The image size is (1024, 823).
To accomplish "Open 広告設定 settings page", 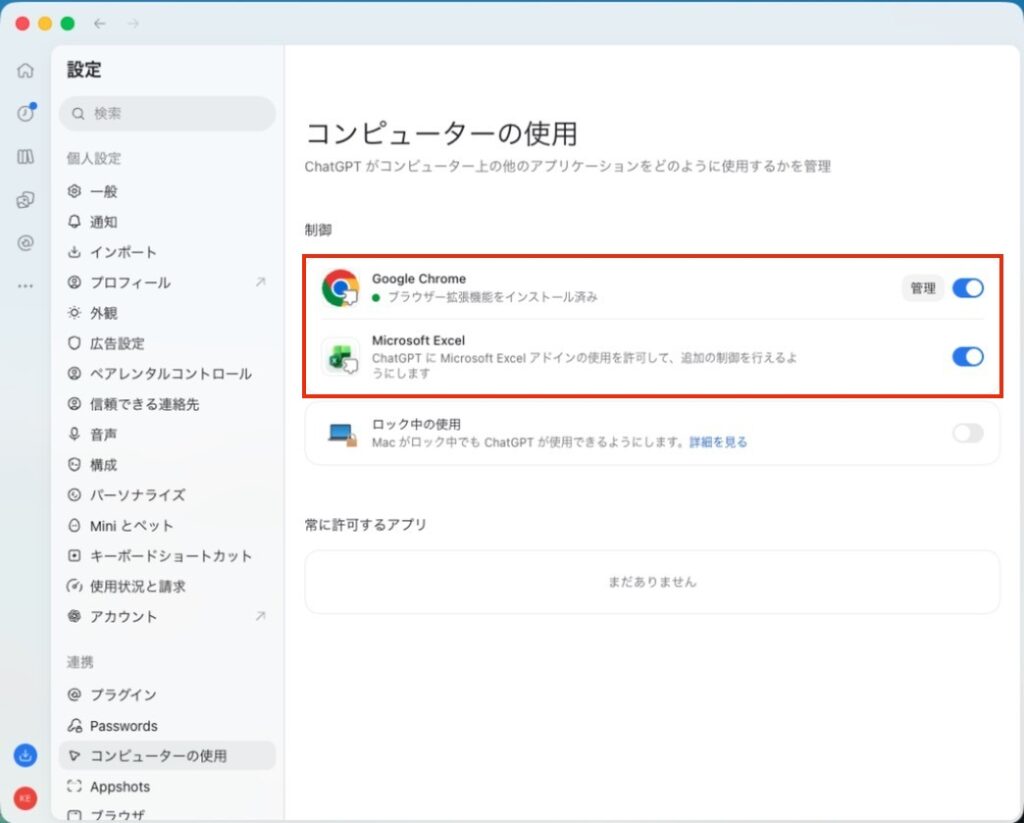I will pyautogui.click(x=167, y=343).
